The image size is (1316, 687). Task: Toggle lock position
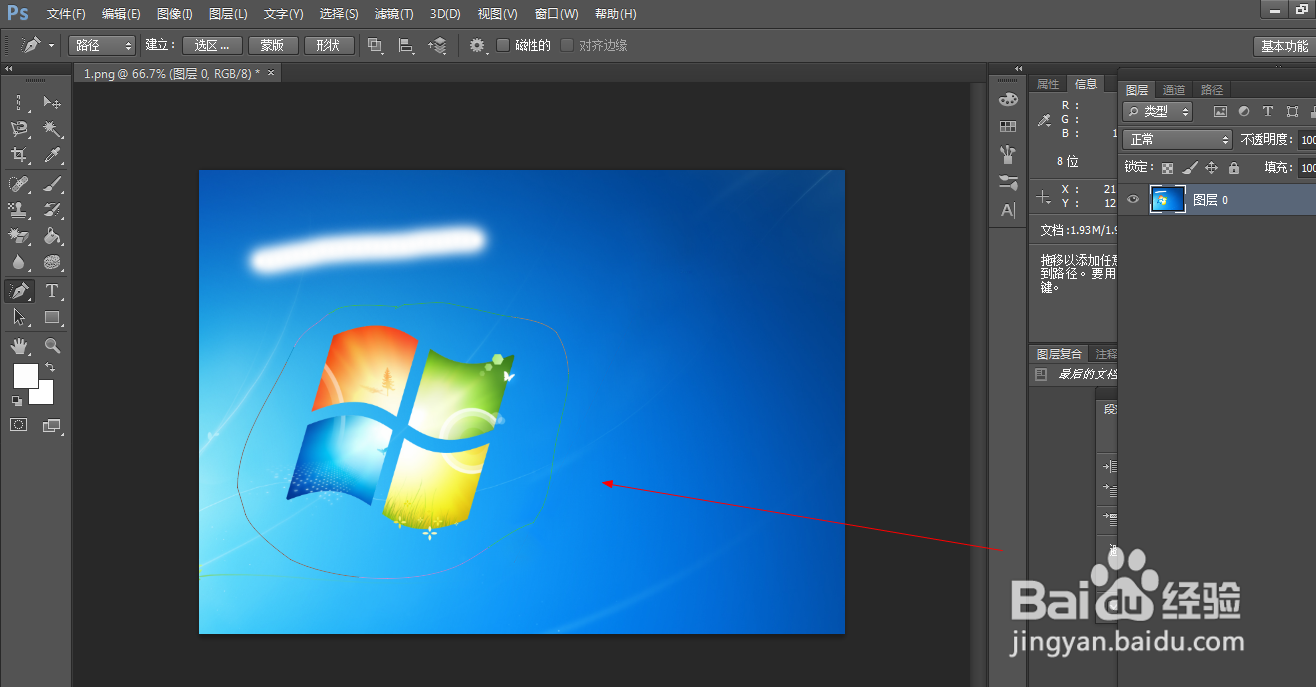(x=1211, y=168)
